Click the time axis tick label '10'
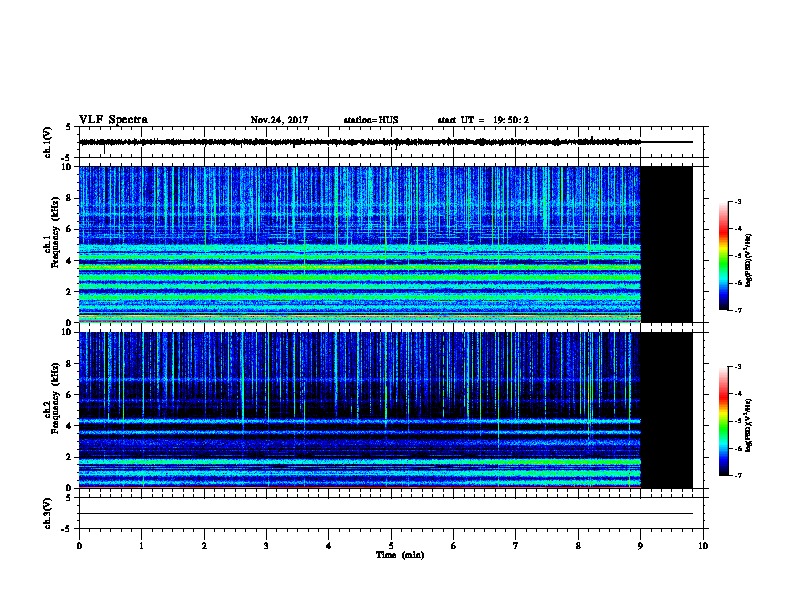Screen dimensions: 792x612 click(703, 546)
